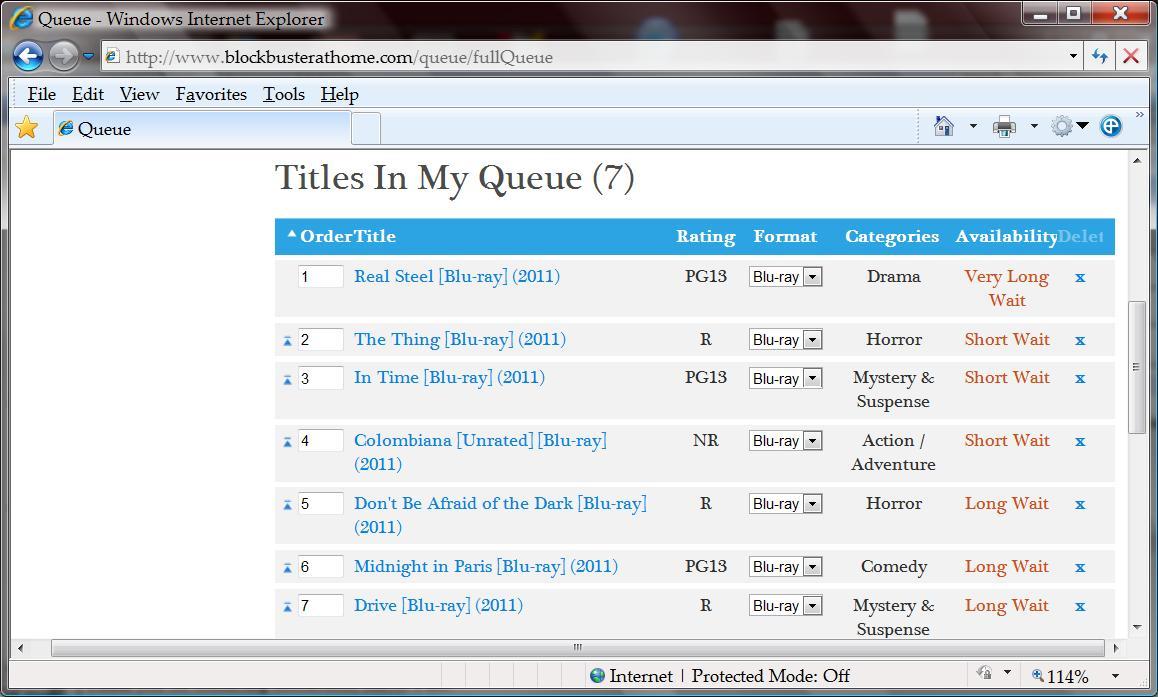The width and height of the screenshot is (1158, 697).
Task: Click order number field for Drive
Action: tap(321, 605)
